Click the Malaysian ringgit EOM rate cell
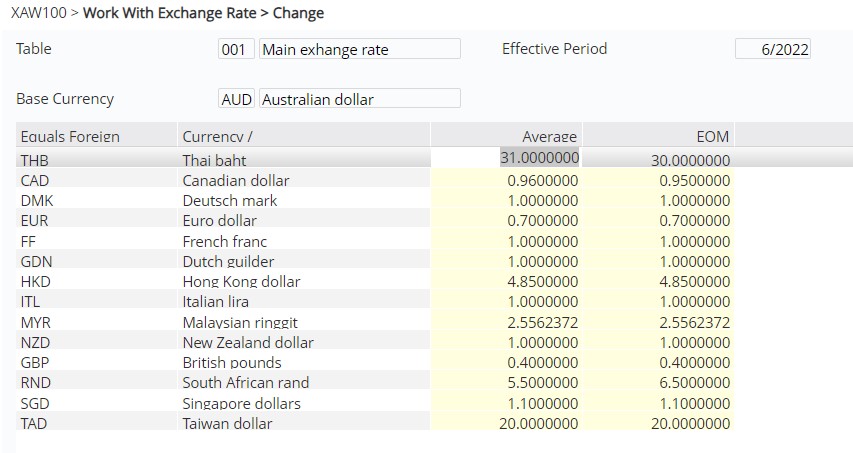 click(658, 322)
